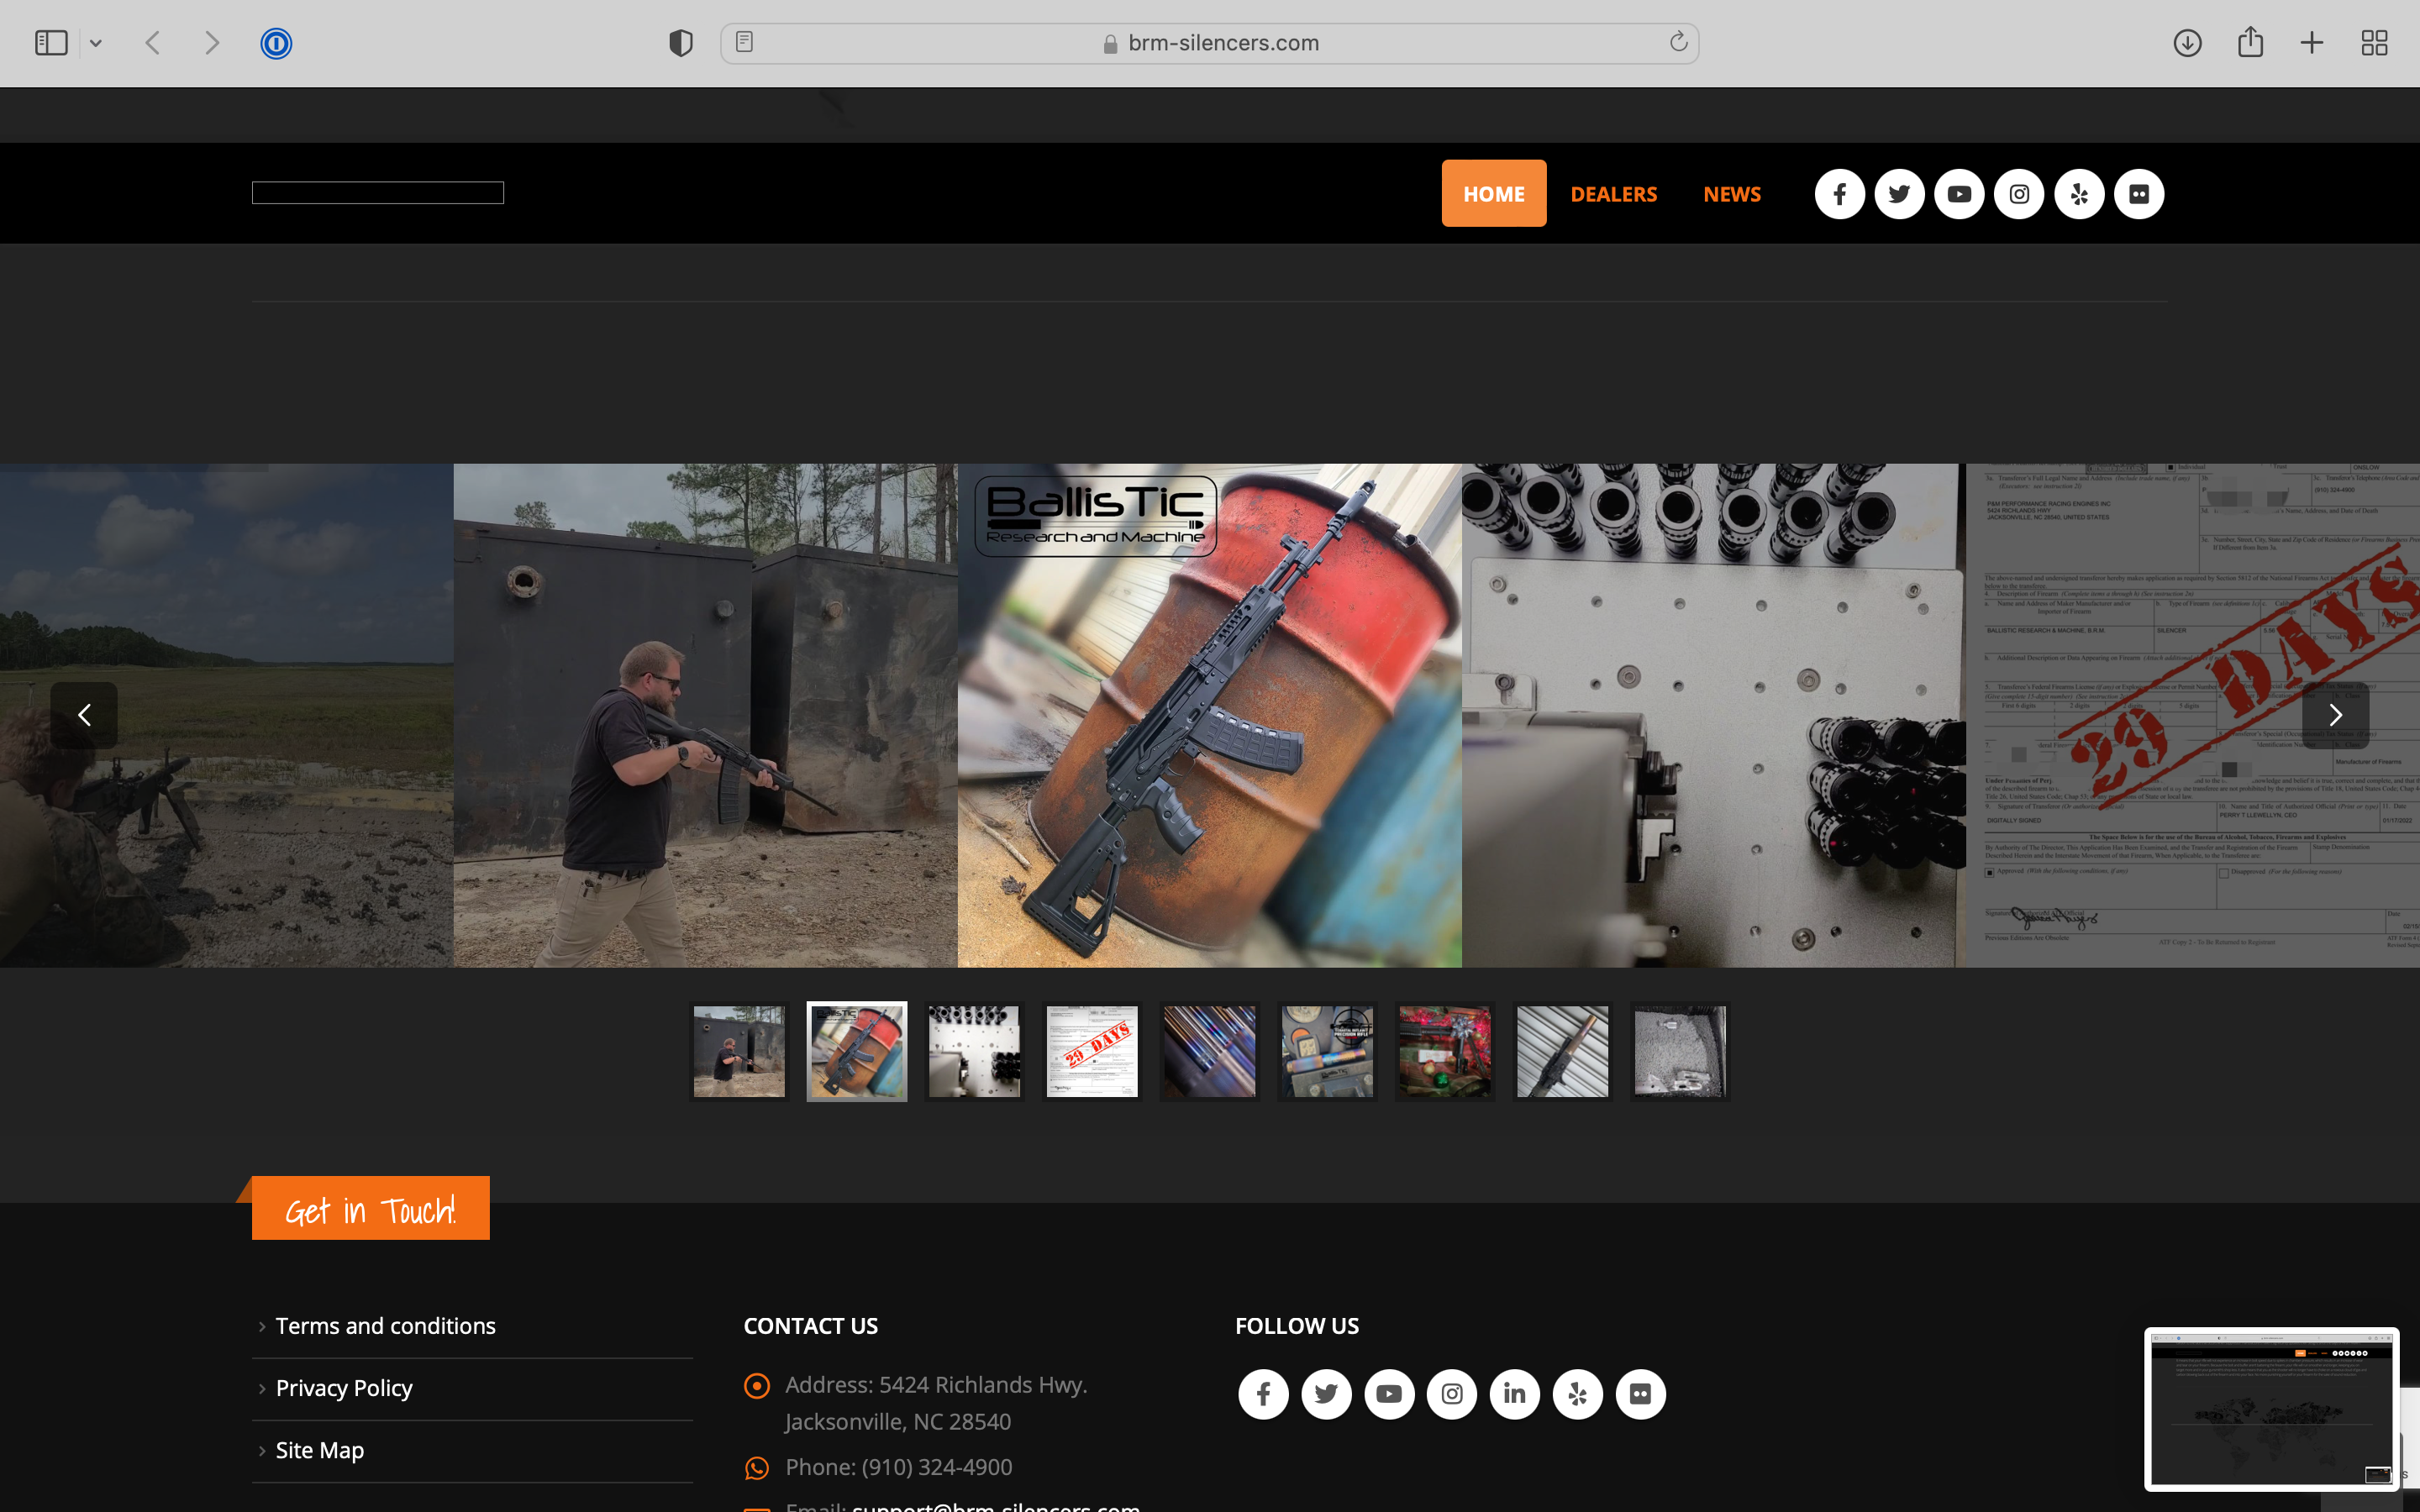The image size is (2420, 1512).
Task: Open Yelp under Follow Us
Action: pos(1578,1394)
